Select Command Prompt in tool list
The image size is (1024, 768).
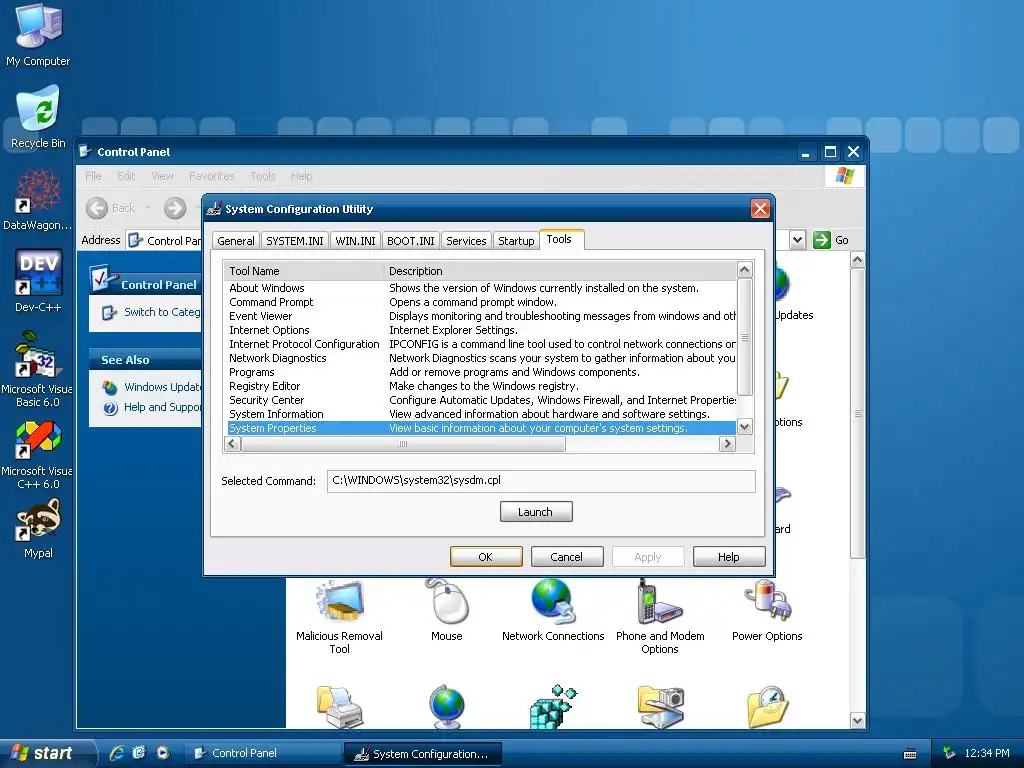pyautogui.click(x=482, y=302)
